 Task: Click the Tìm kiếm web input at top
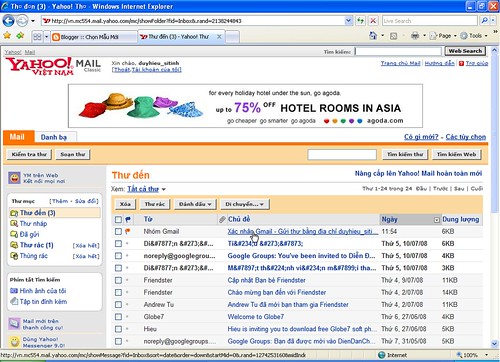[x=398, y=51]
